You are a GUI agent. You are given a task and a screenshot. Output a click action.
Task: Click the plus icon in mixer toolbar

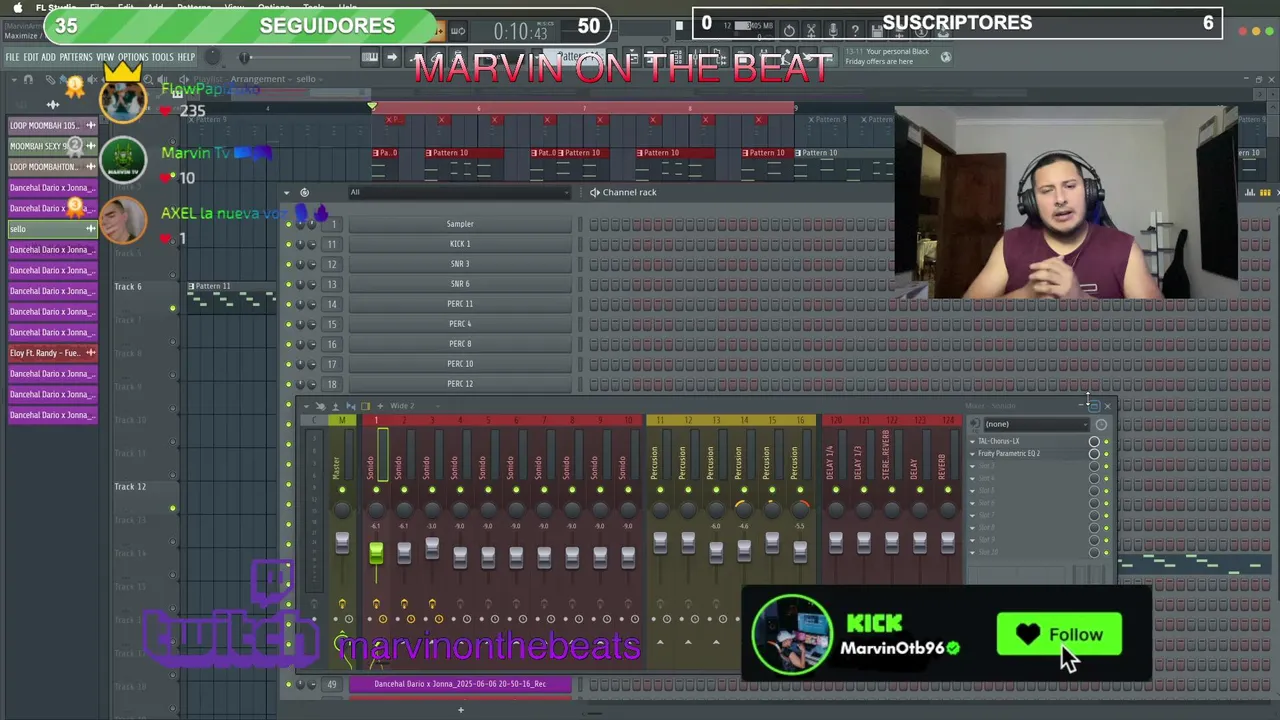pos(379,406)
